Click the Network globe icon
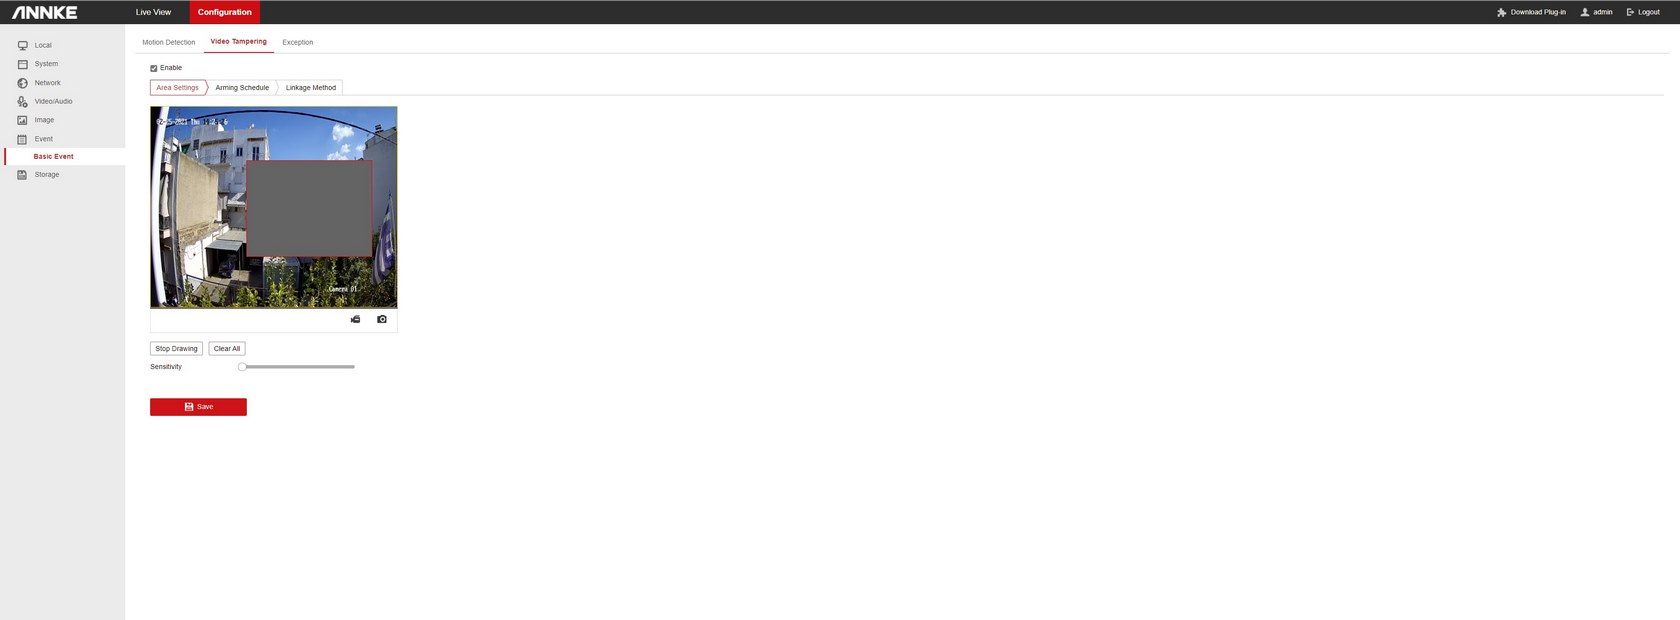Image resolution: width=1680 pixels, height=620 pixels. pyautogui.click(x=22, y=83)
